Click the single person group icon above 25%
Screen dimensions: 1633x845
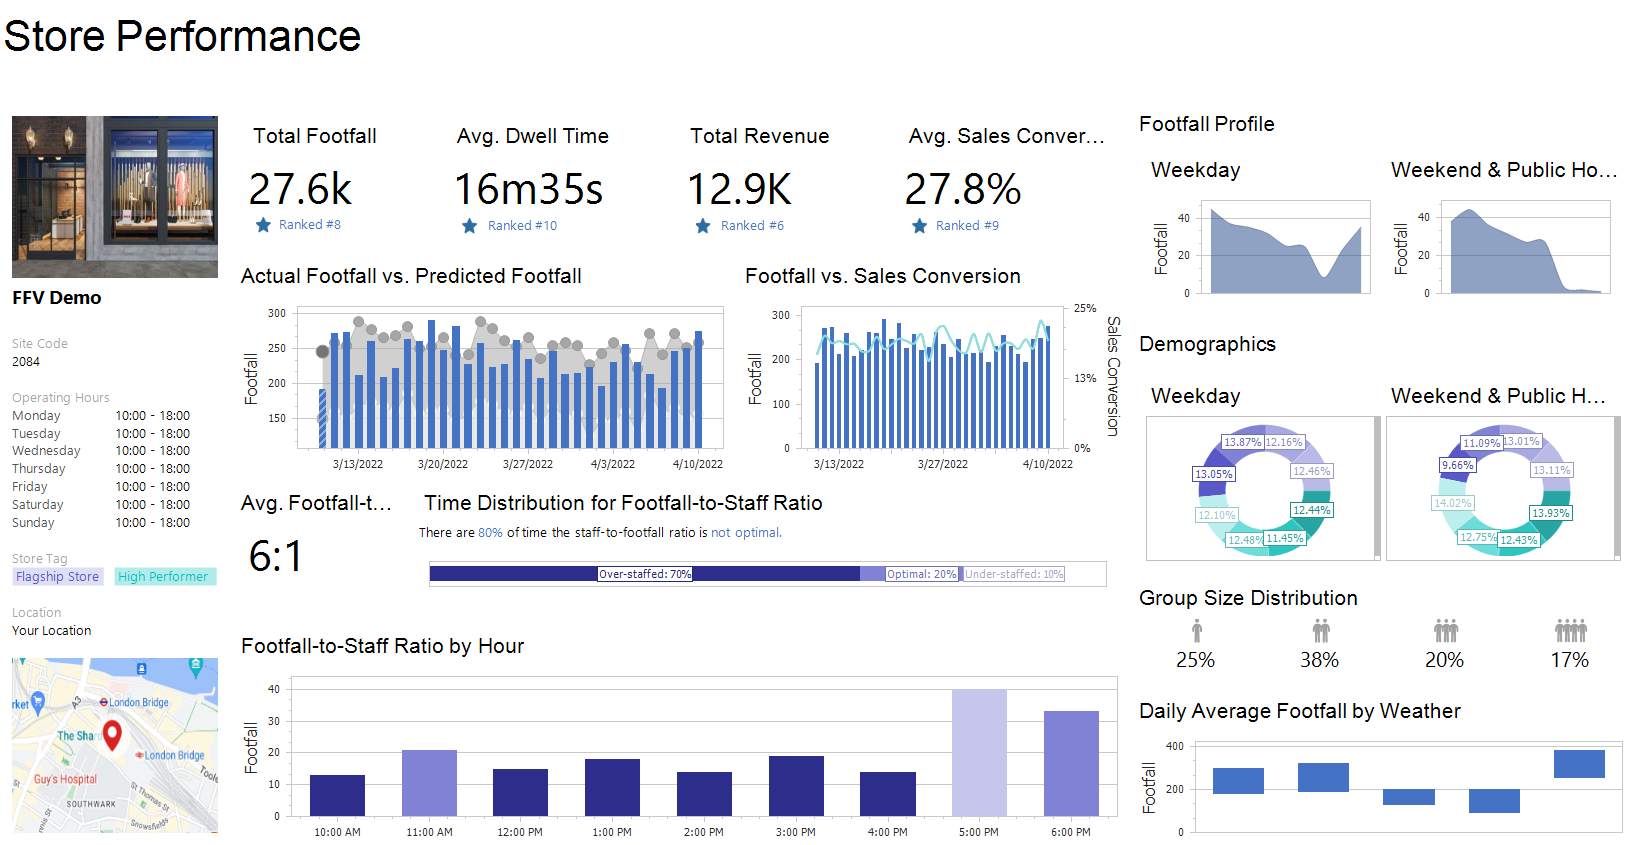(x=1197, y=630)
